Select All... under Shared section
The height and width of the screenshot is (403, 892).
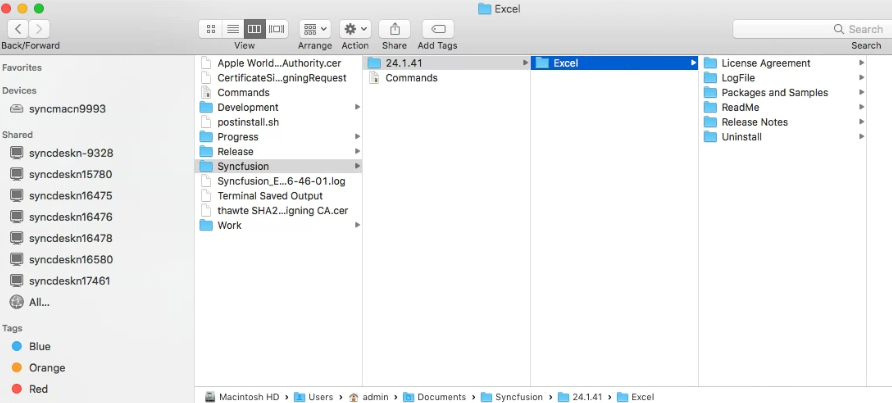pyautogui.click(x=39, y=302)
